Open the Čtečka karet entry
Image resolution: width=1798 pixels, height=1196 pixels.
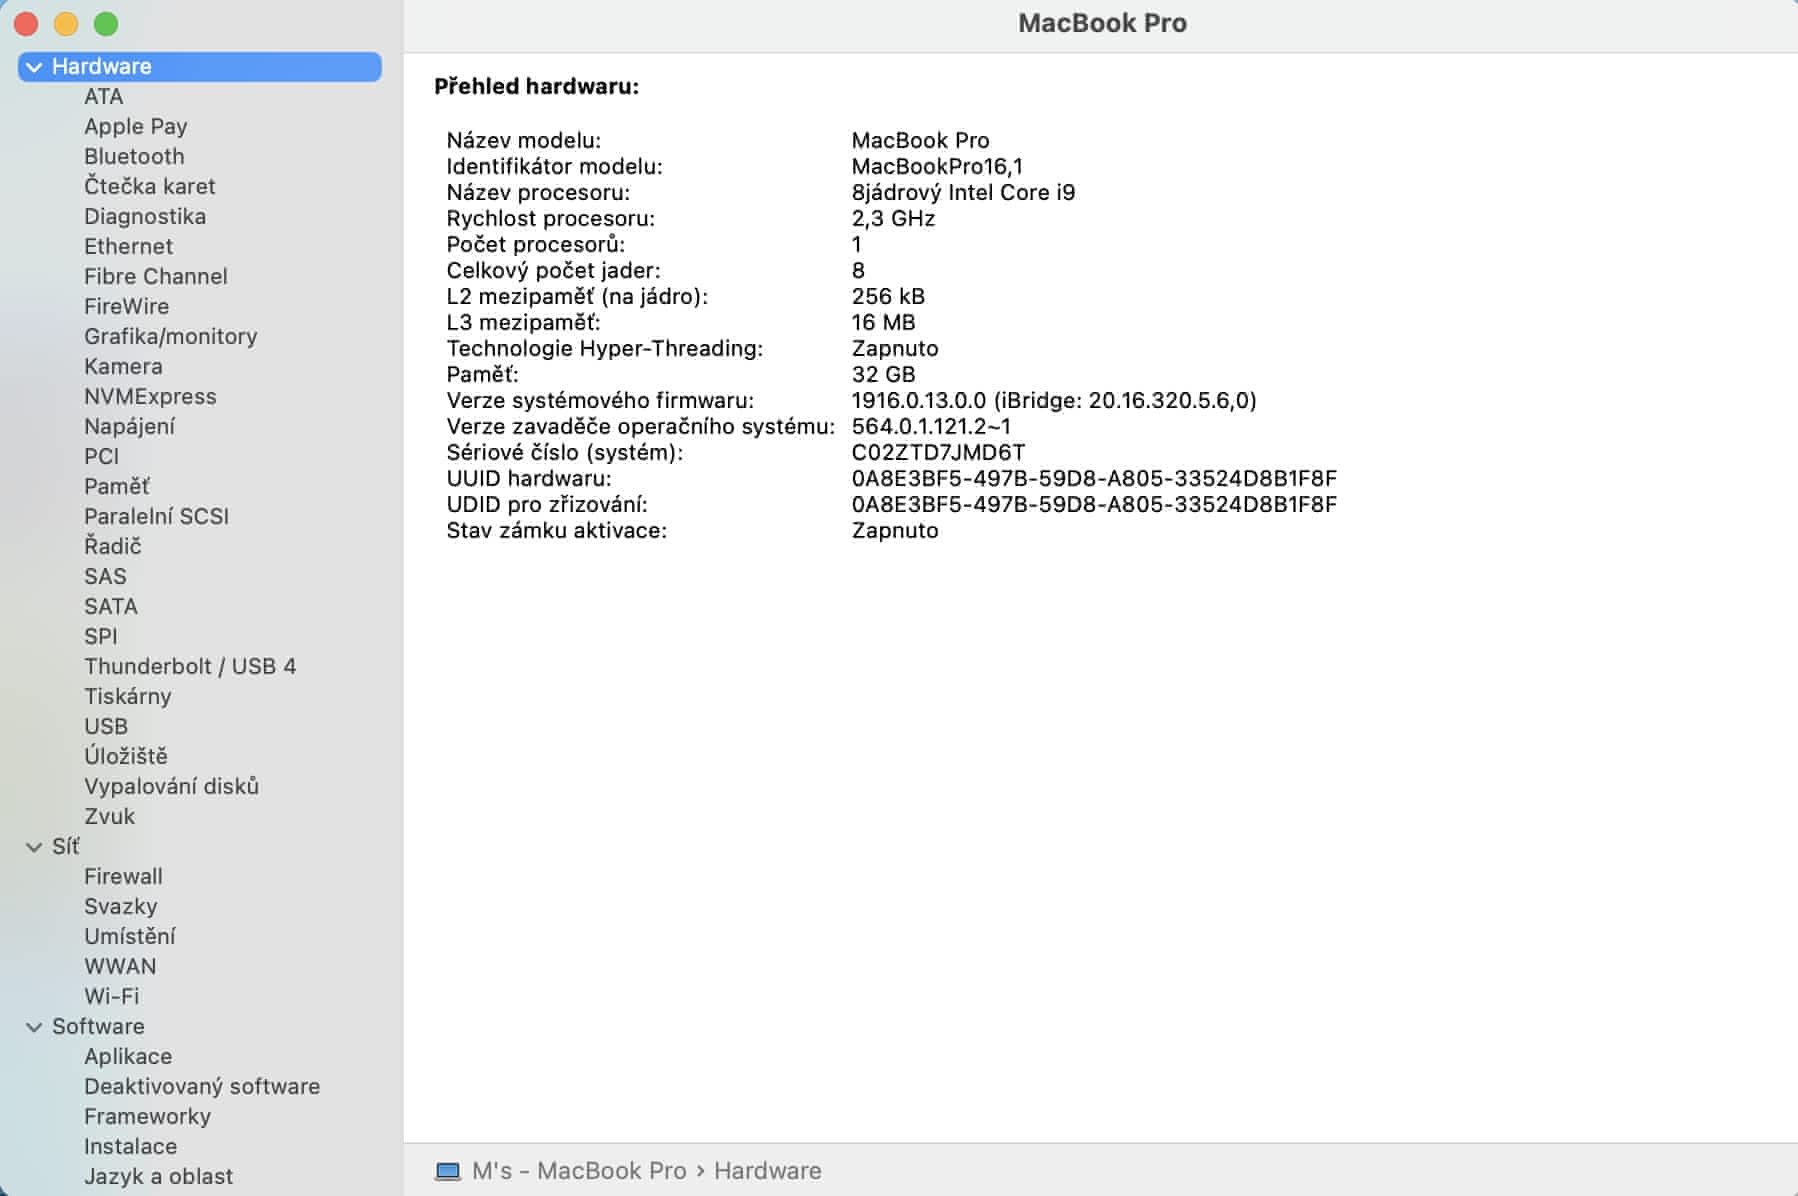click(150, 187)
